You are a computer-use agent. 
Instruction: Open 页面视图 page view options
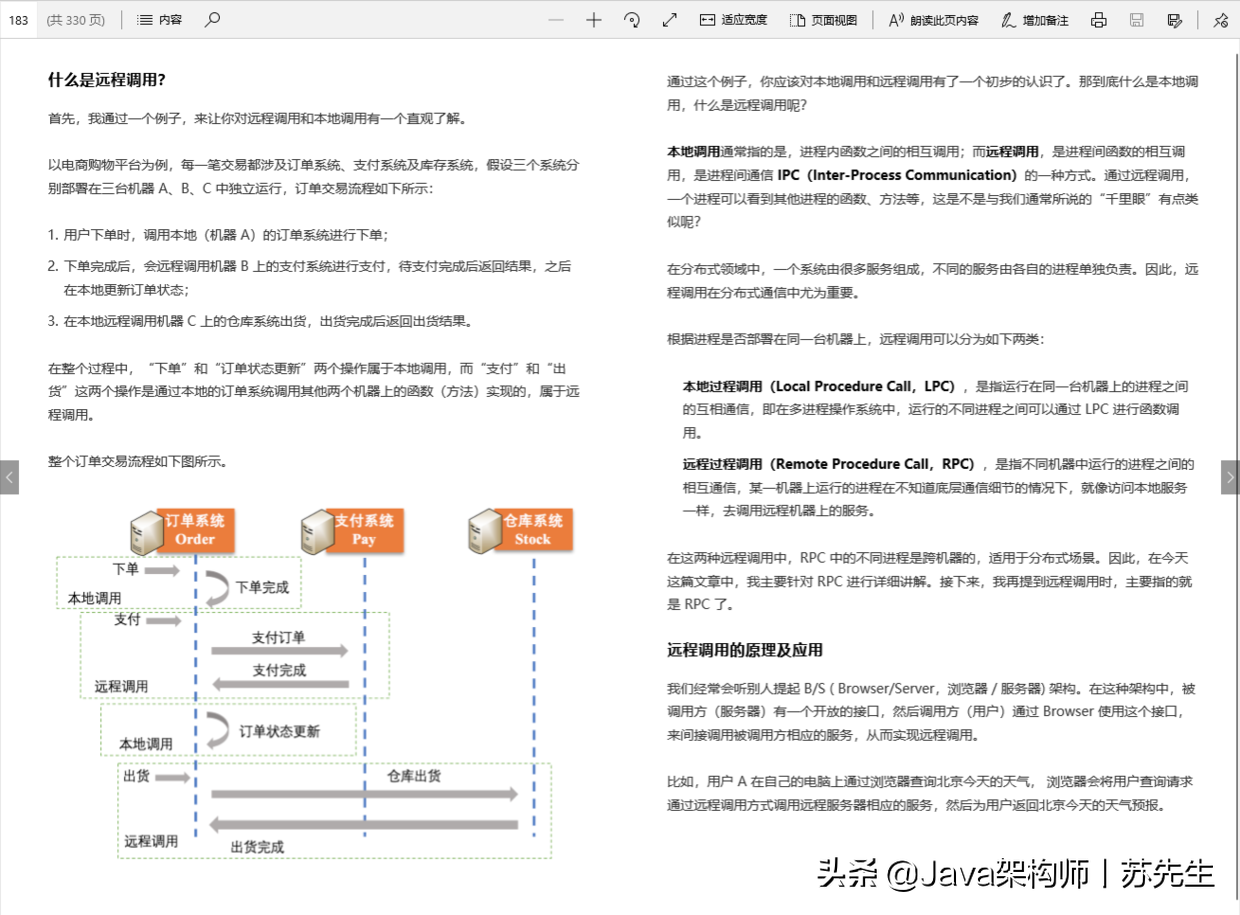tap(823, 20)
